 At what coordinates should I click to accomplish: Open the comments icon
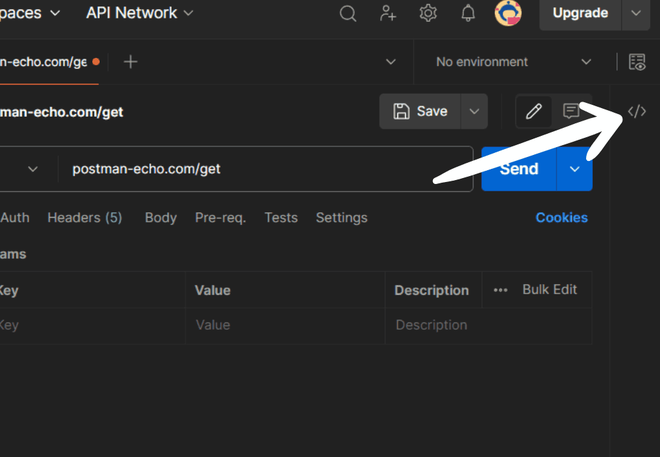tap(571, 111)
